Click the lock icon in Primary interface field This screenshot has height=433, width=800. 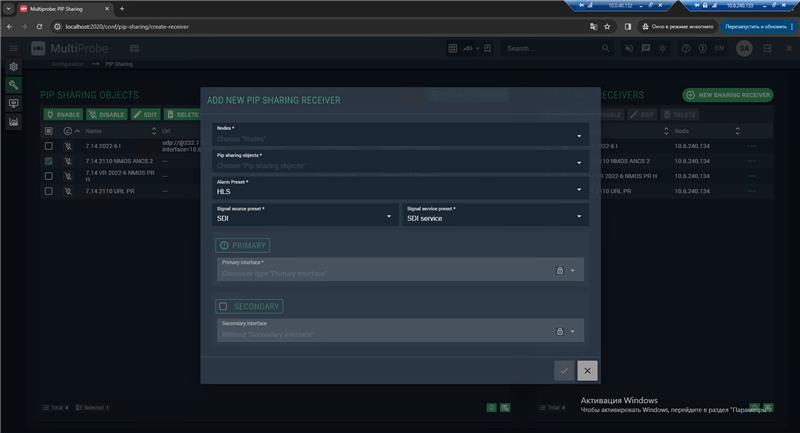[x=560, y=271]
